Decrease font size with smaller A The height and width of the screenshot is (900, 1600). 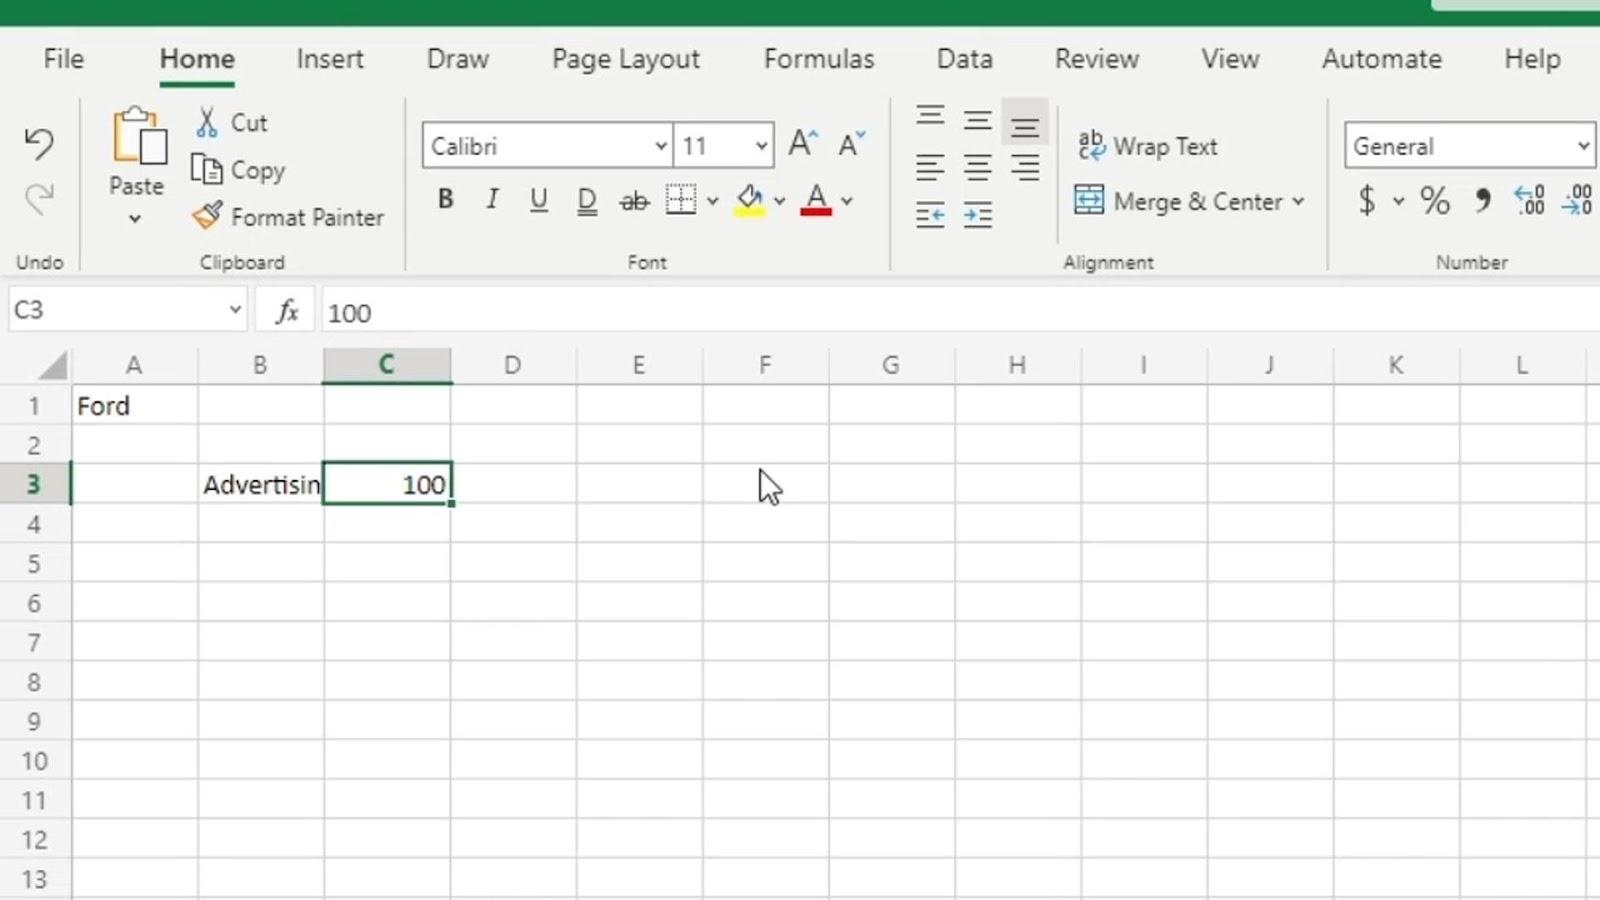point(851,145)
